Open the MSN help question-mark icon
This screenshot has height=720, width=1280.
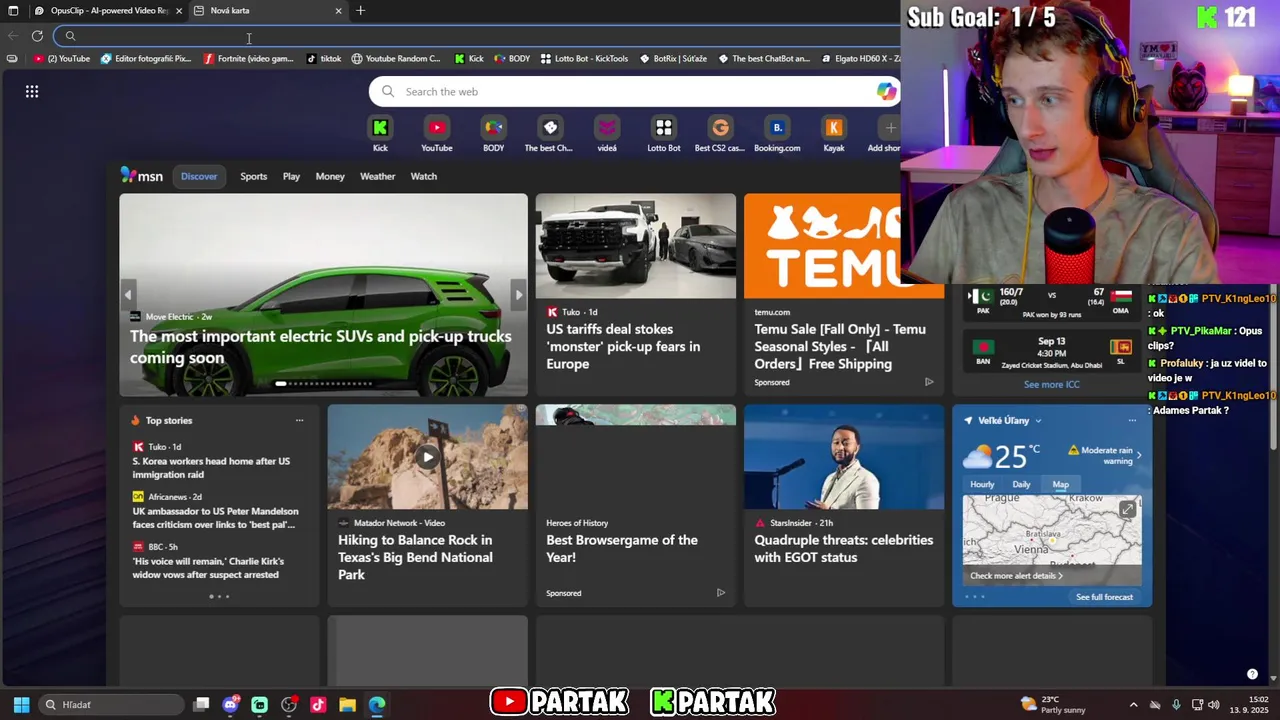1252,674
